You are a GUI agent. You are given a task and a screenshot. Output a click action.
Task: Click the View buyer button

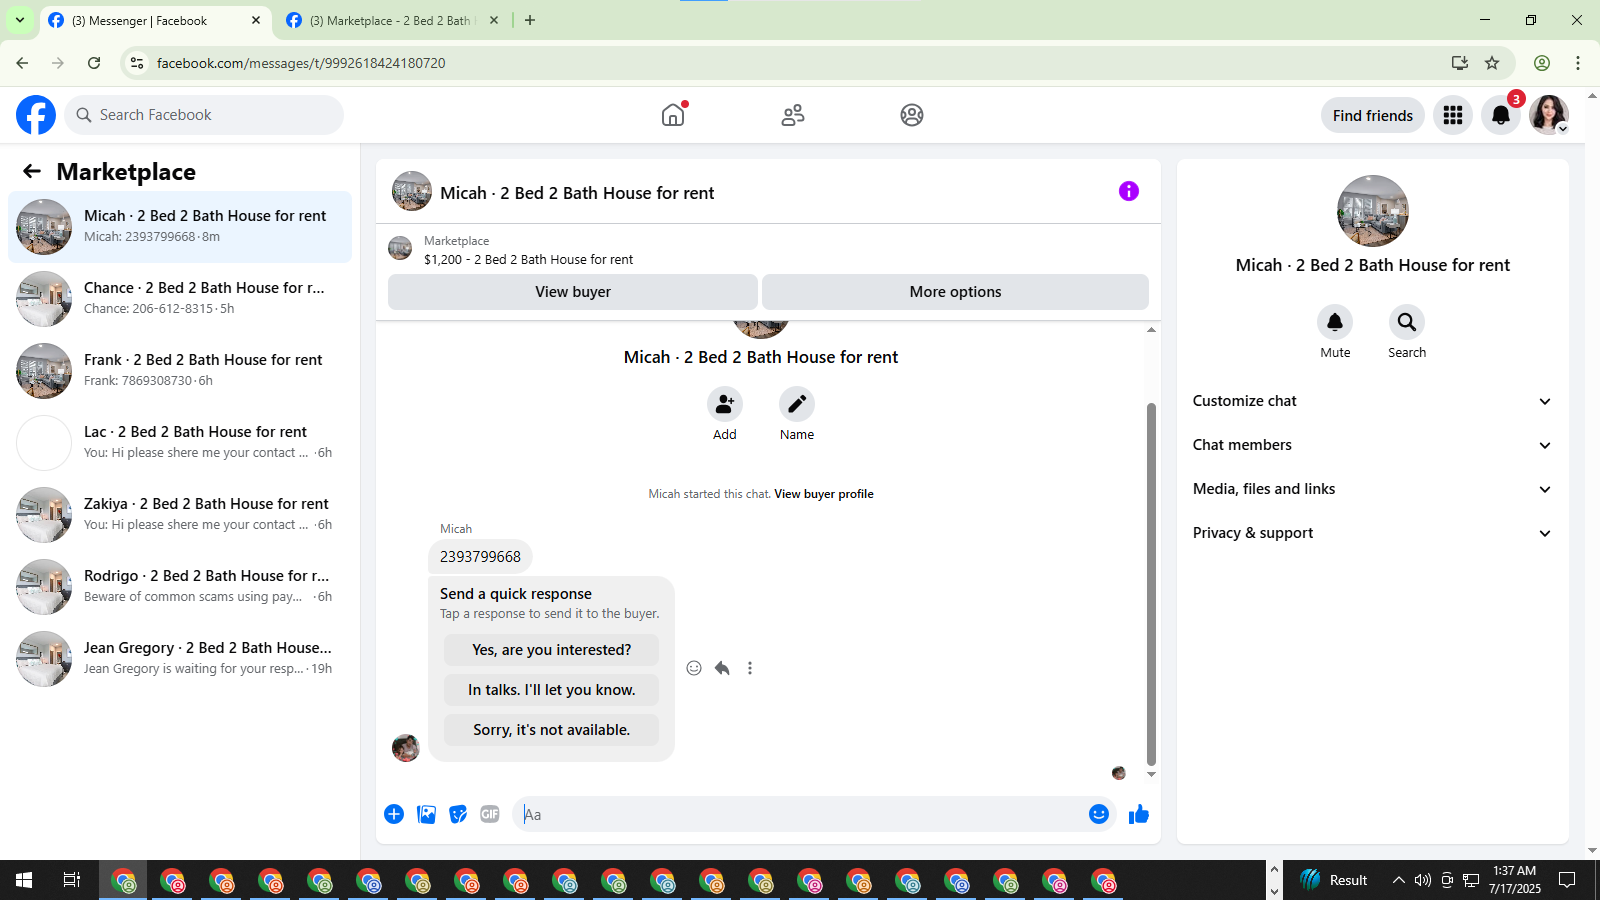[573, 292]
